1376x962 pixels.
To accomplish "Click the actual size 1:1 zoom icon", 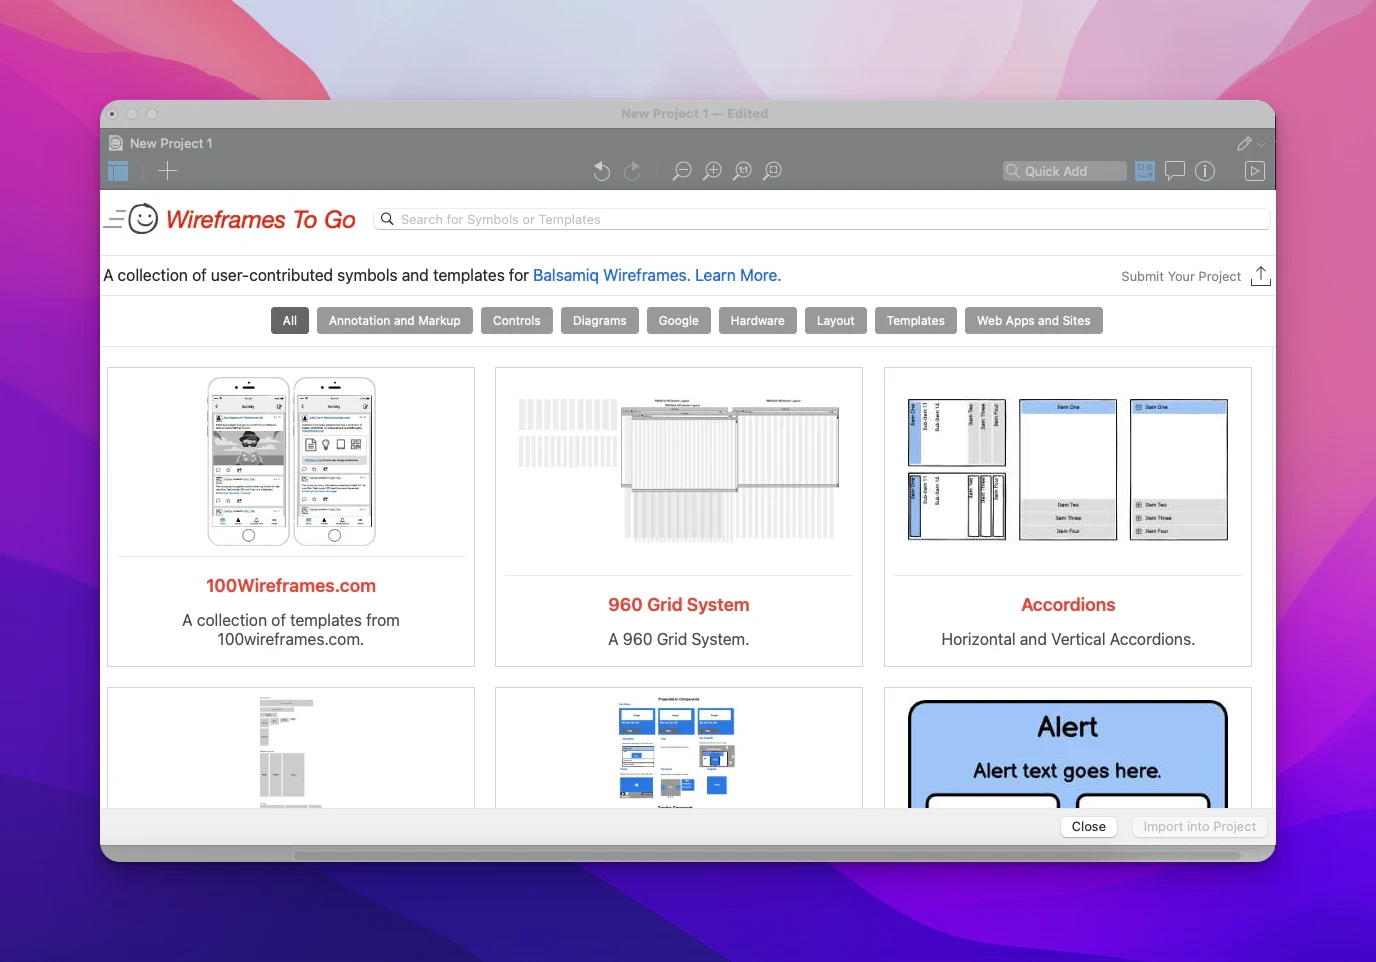I will pos(742,171).
